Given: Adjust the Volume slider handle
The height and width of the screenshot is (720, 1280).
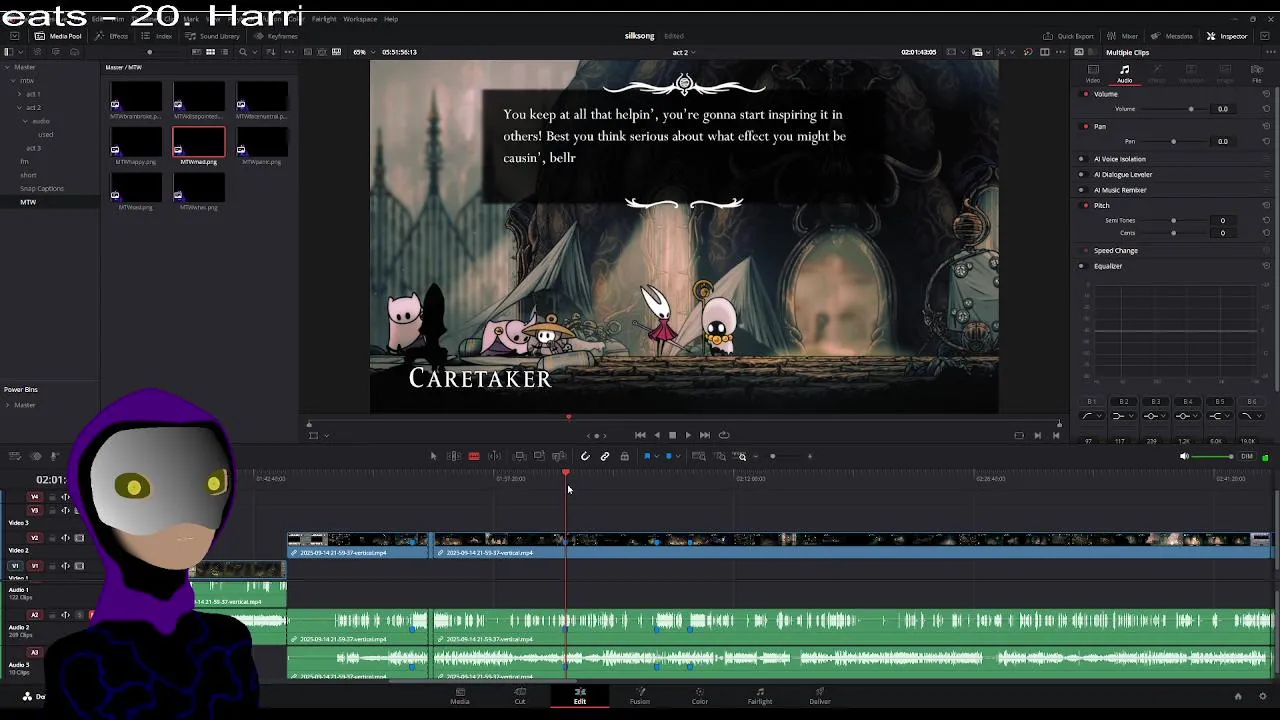Looking at the screenshot, I should 1190,109.
